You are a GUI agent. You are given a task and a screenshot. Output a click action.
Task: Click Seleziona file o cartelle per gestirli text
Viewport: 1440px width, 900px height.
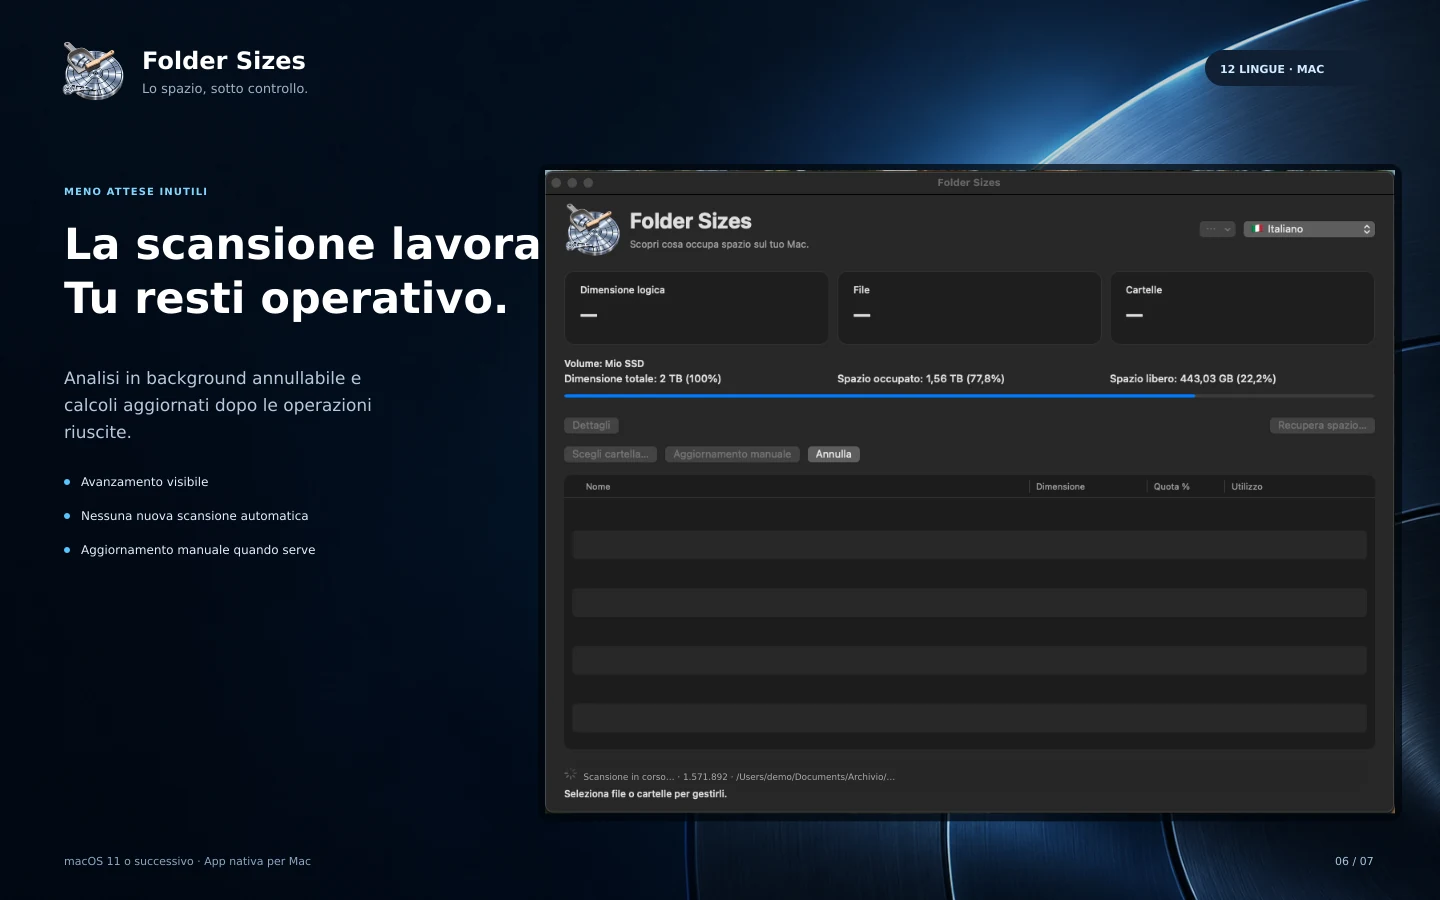coord(645,794)
